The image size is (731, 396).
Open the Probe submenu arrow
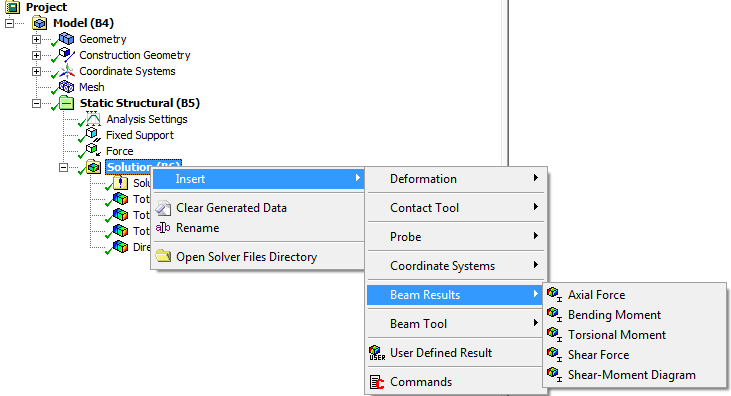pos(536,236)
